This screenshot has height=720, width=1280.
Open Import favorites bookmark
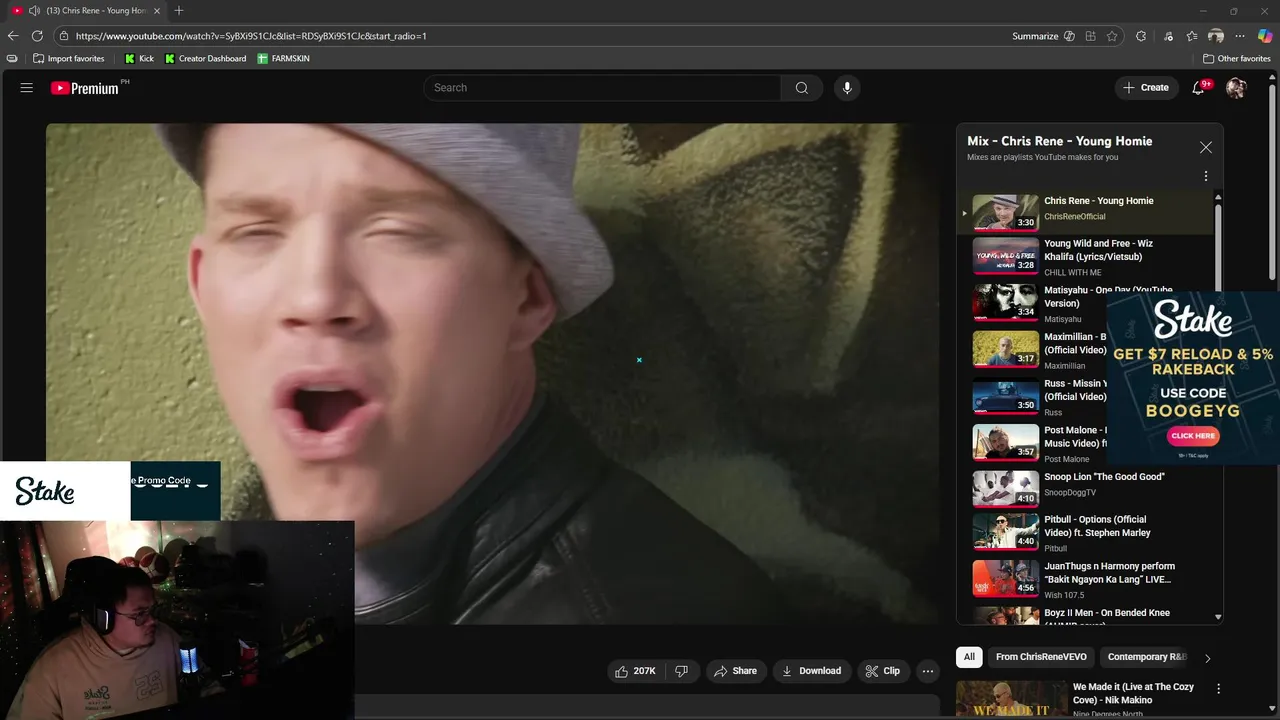pos(68,59)
